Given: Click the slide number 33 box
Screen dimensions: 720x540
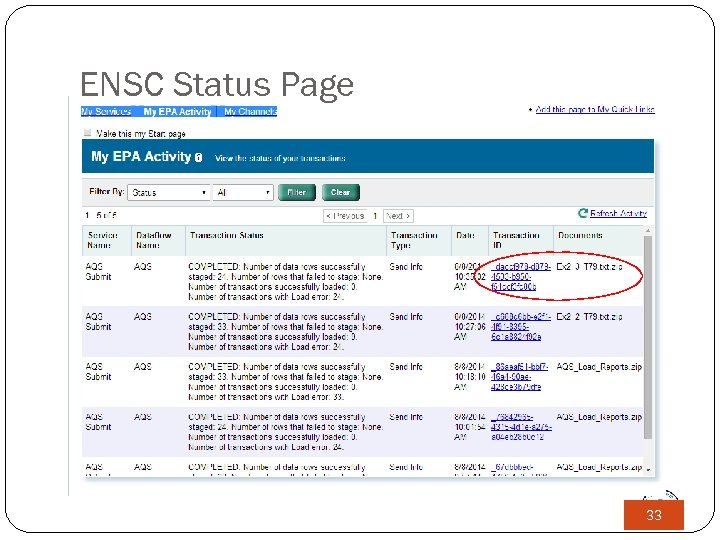Looking at the screenshot, I should click(x=653, y=515).
